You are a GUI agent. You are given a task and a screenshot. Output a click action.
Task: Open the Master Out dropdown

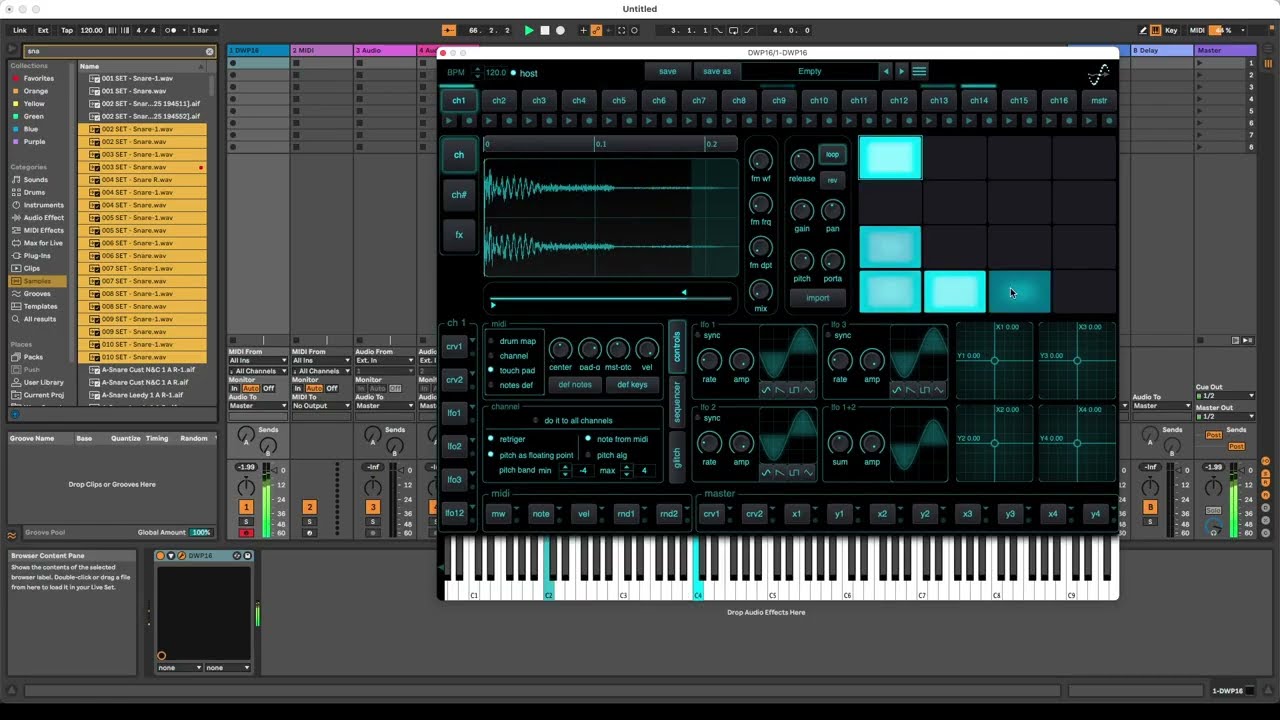tap(1225, 416)
